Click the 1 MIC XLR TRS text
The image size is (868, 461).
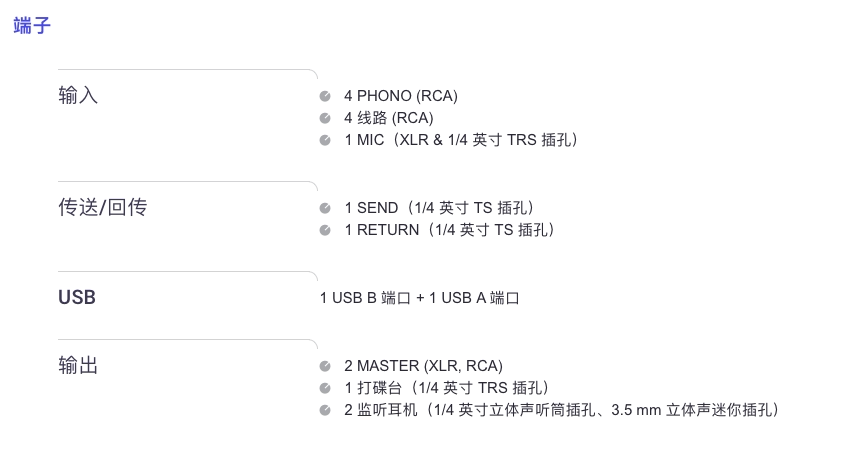pos(462,140)
